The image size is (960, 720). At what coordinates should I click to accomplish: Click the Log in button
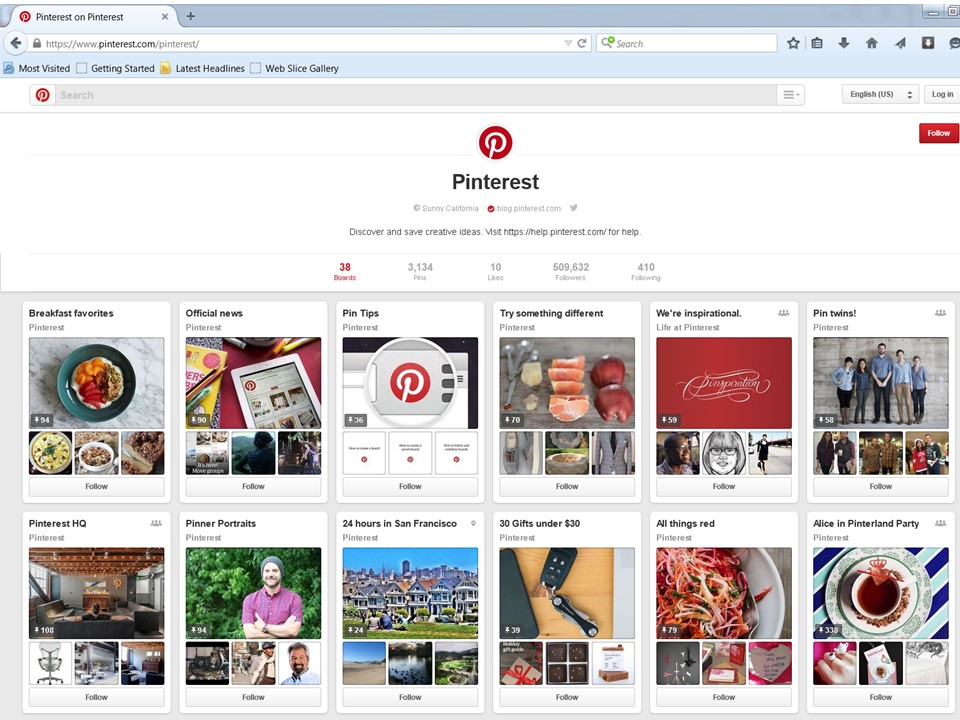click(x=942, y=94)
